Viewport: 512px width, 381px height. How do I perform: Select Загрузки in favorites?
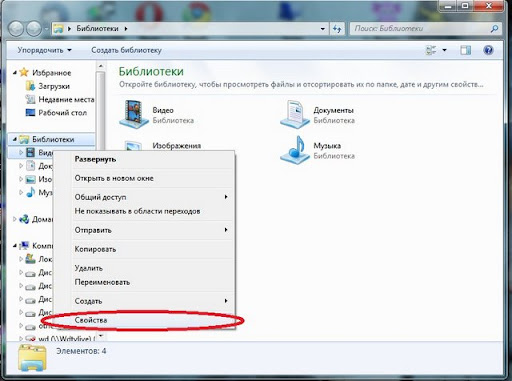(x=54, y=86)
